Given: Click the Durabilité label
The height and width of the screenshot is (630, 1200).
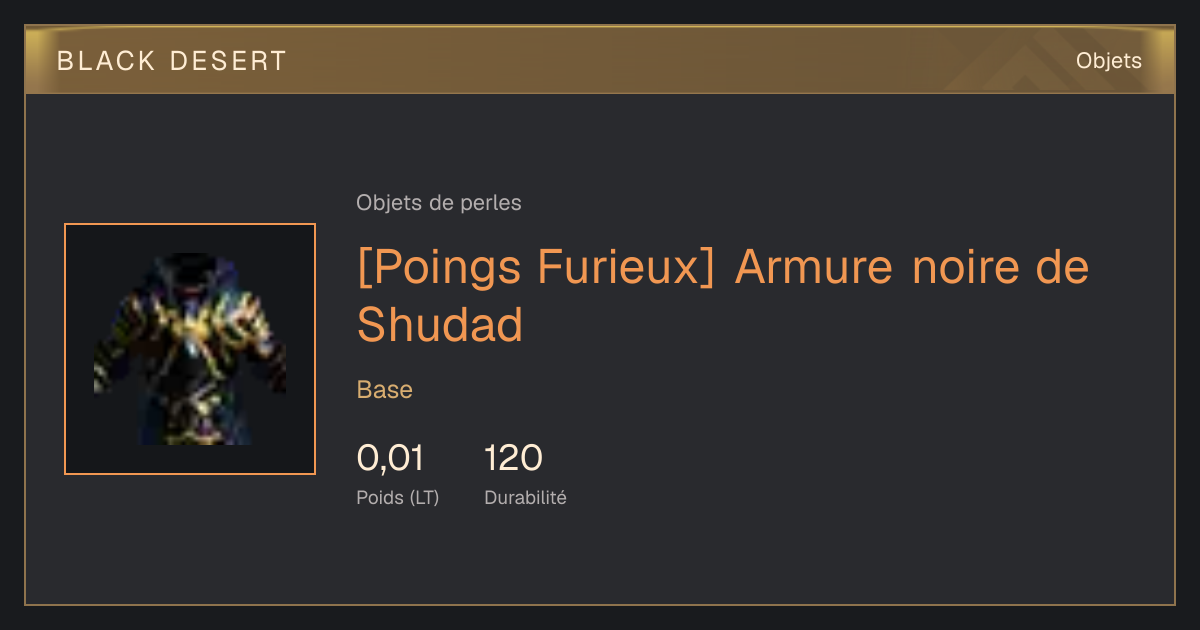Looking at the screenshot, I should (525, 497).
